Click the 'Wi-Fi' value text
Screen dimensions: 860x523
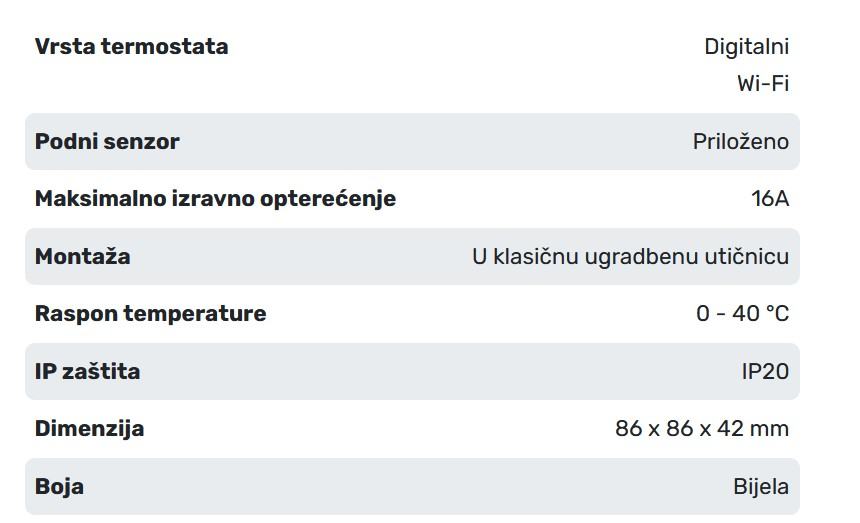click(762, 84)
